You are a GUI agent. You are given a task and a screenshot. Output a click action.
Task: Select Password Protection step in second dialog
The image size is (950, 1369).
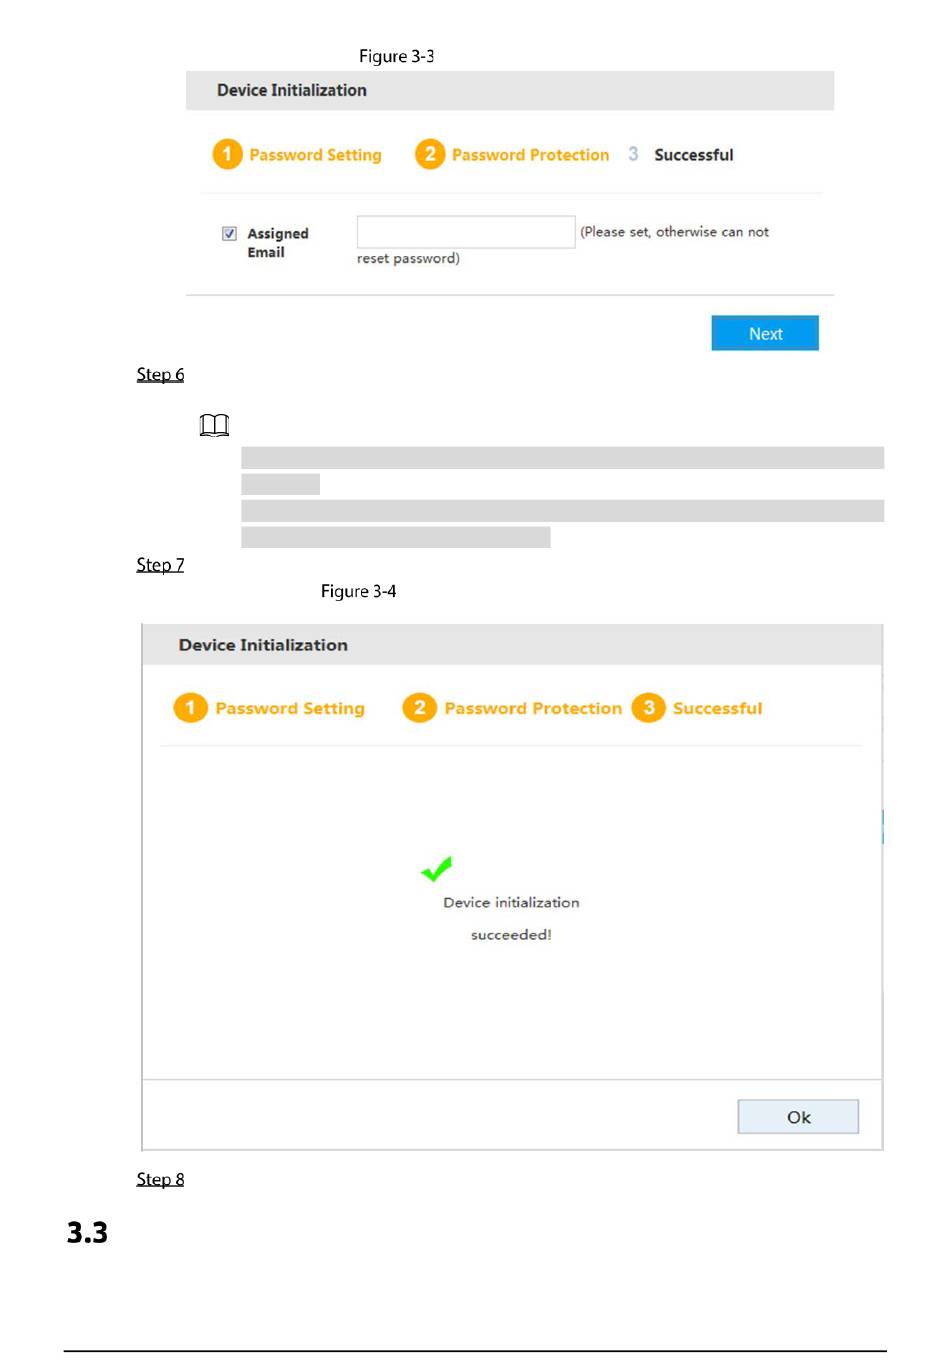coord(533,708)
